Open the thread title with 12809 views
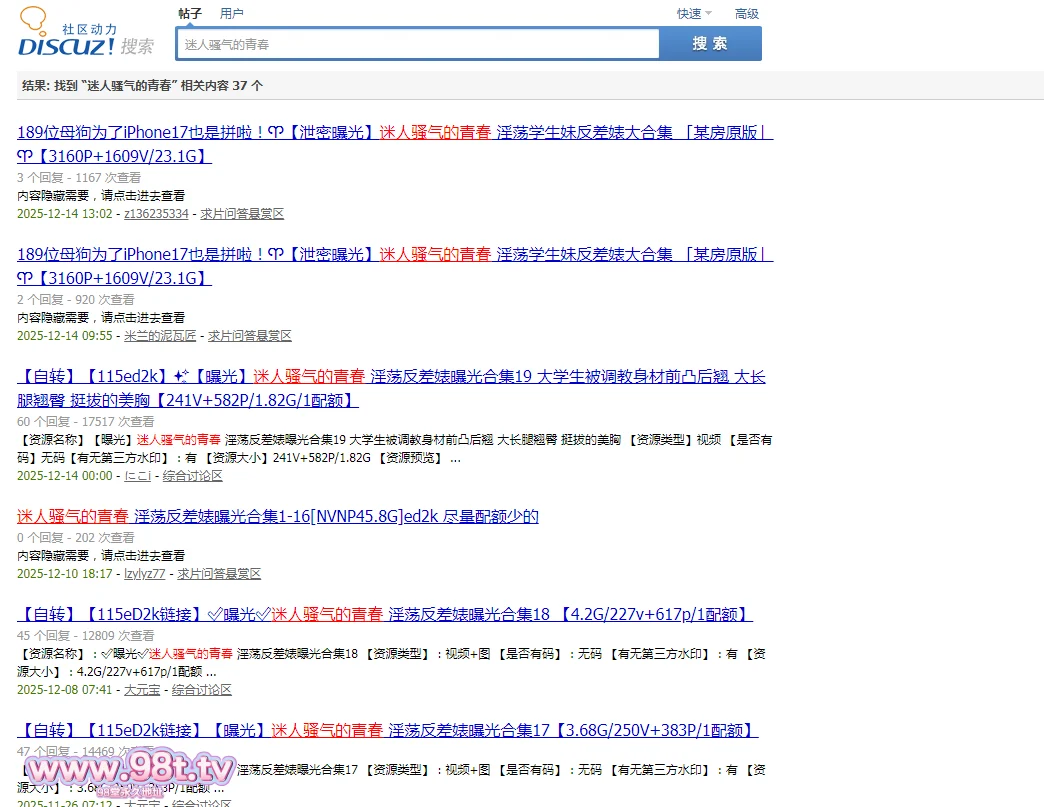The width and height of the screenshot is (1044, 807). [x=384, y=615]
